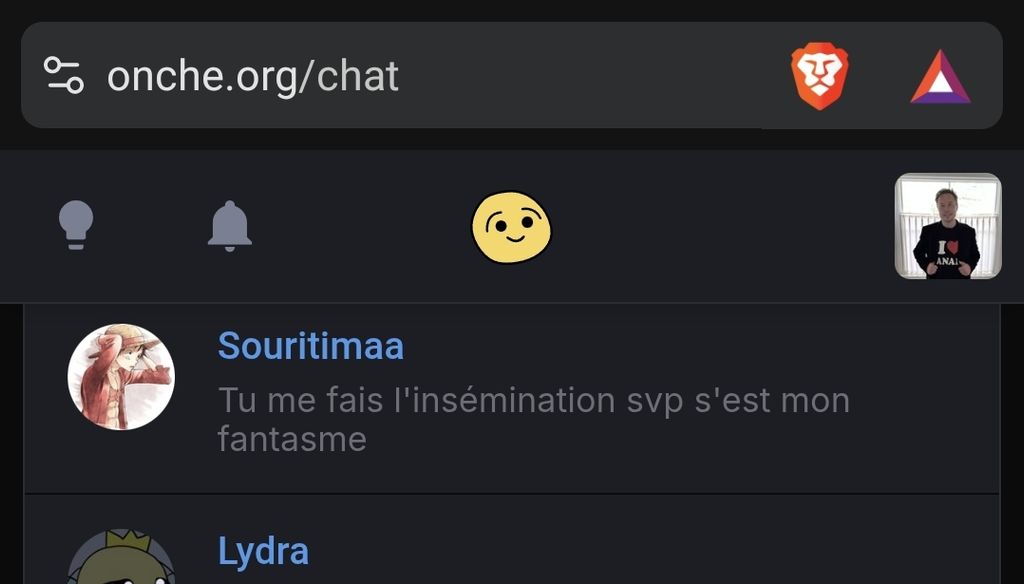Click Lydra's crowned avatar
1024x584 pixels.
121,560
